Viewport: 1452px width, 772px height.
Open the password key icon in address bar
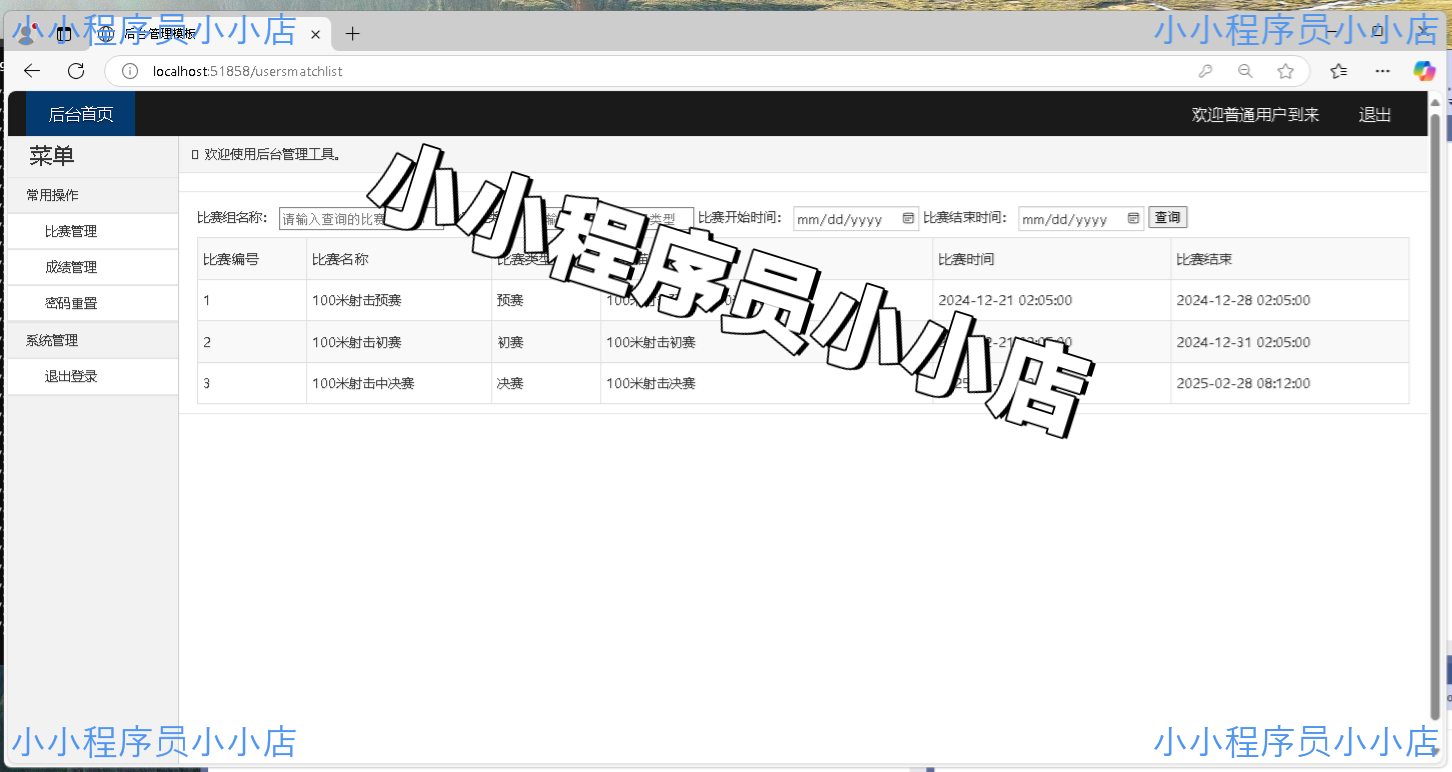click(1206, 71)
